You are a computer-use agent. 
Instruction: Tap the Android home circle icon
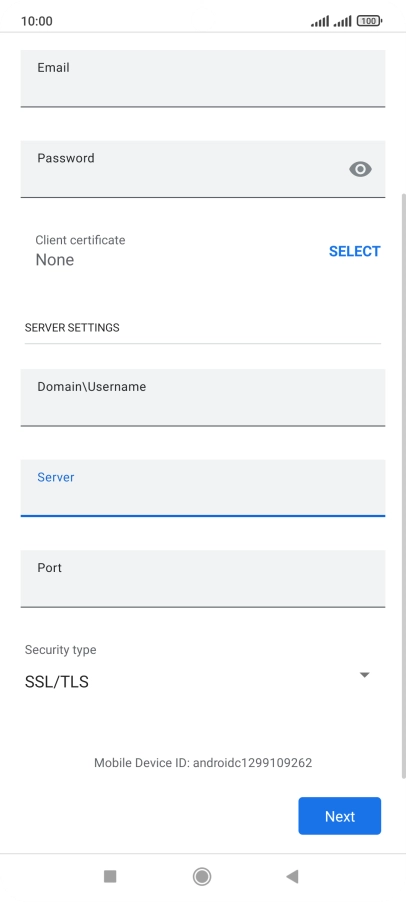click(202, 876)
